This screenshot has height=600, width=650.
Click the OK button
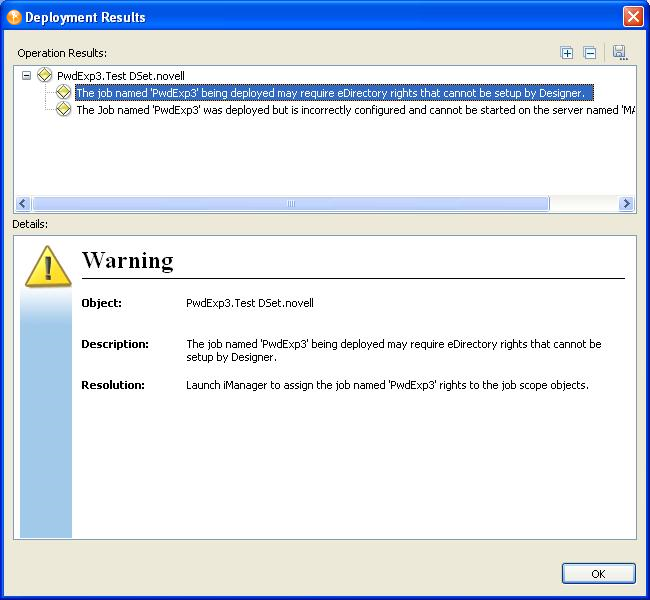point(598,573)
